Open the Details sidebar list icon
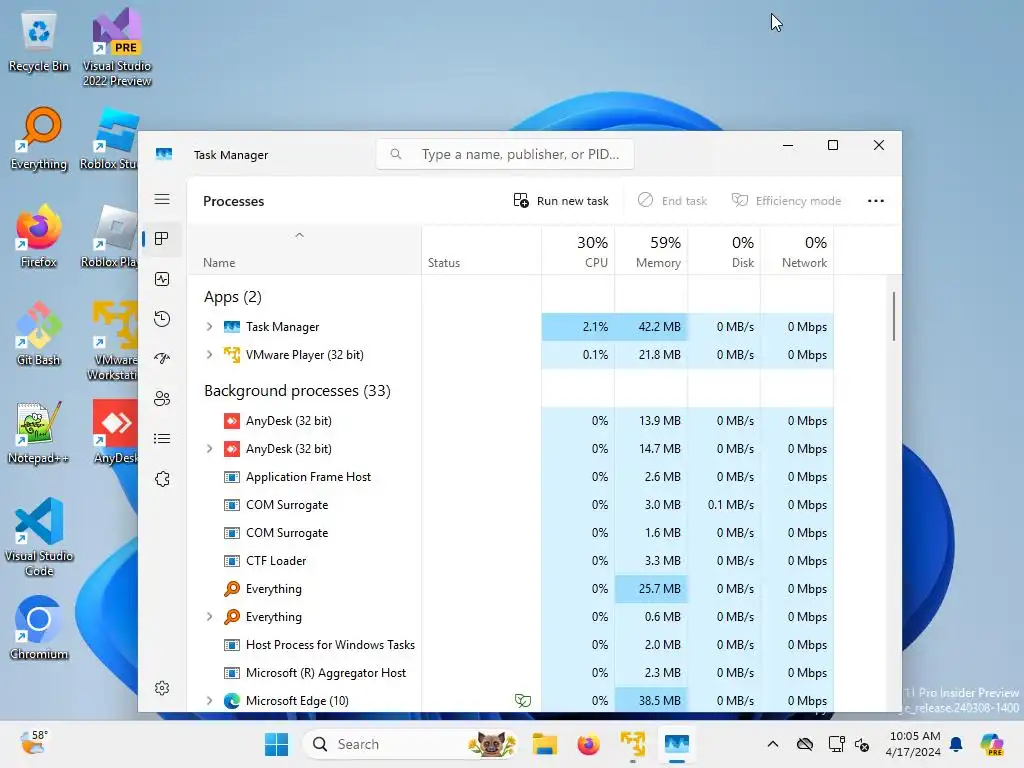 (162, 439)
